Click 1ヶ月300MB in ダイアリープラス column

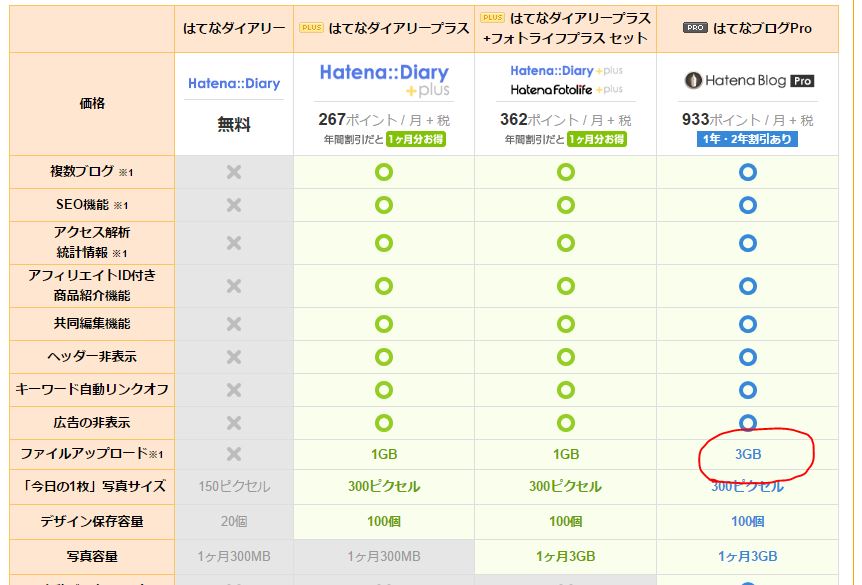(x=384, y=556)
